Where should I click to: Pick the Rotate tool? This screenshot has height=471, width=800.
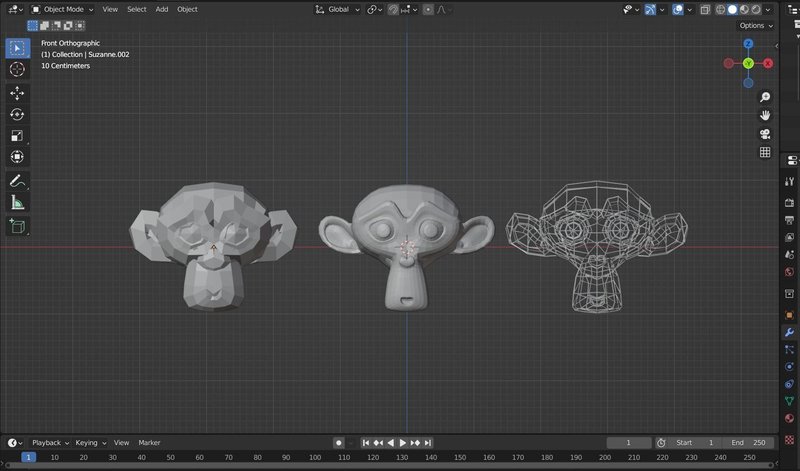(x=17, y=114)
